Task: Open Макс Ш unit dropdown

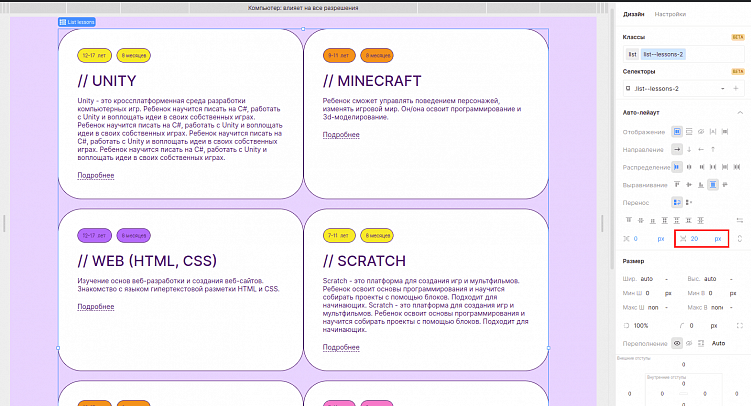Action: [666, 307]
